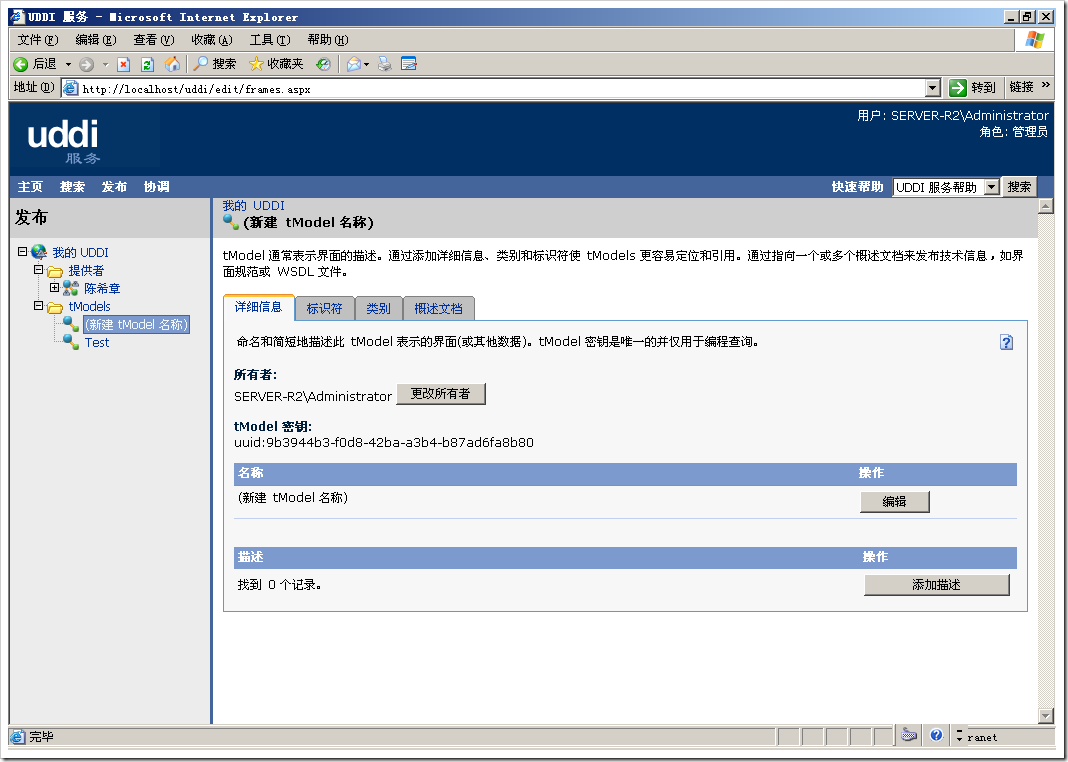Open the 主页 navigation link
The width and height of the screenshot is (1068, 762).
click(x=30, y=187)
